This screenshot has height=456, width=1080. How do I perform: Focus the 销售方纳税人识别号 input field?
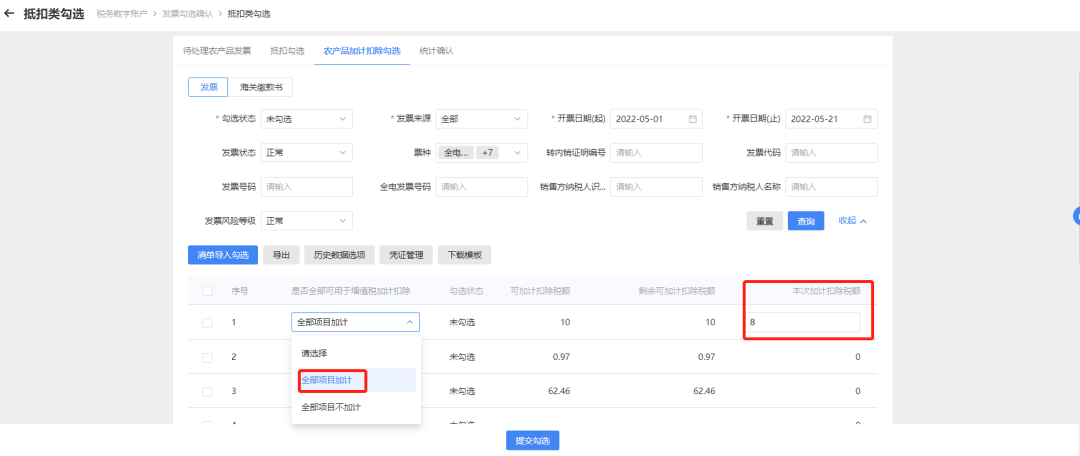[656, 187]
